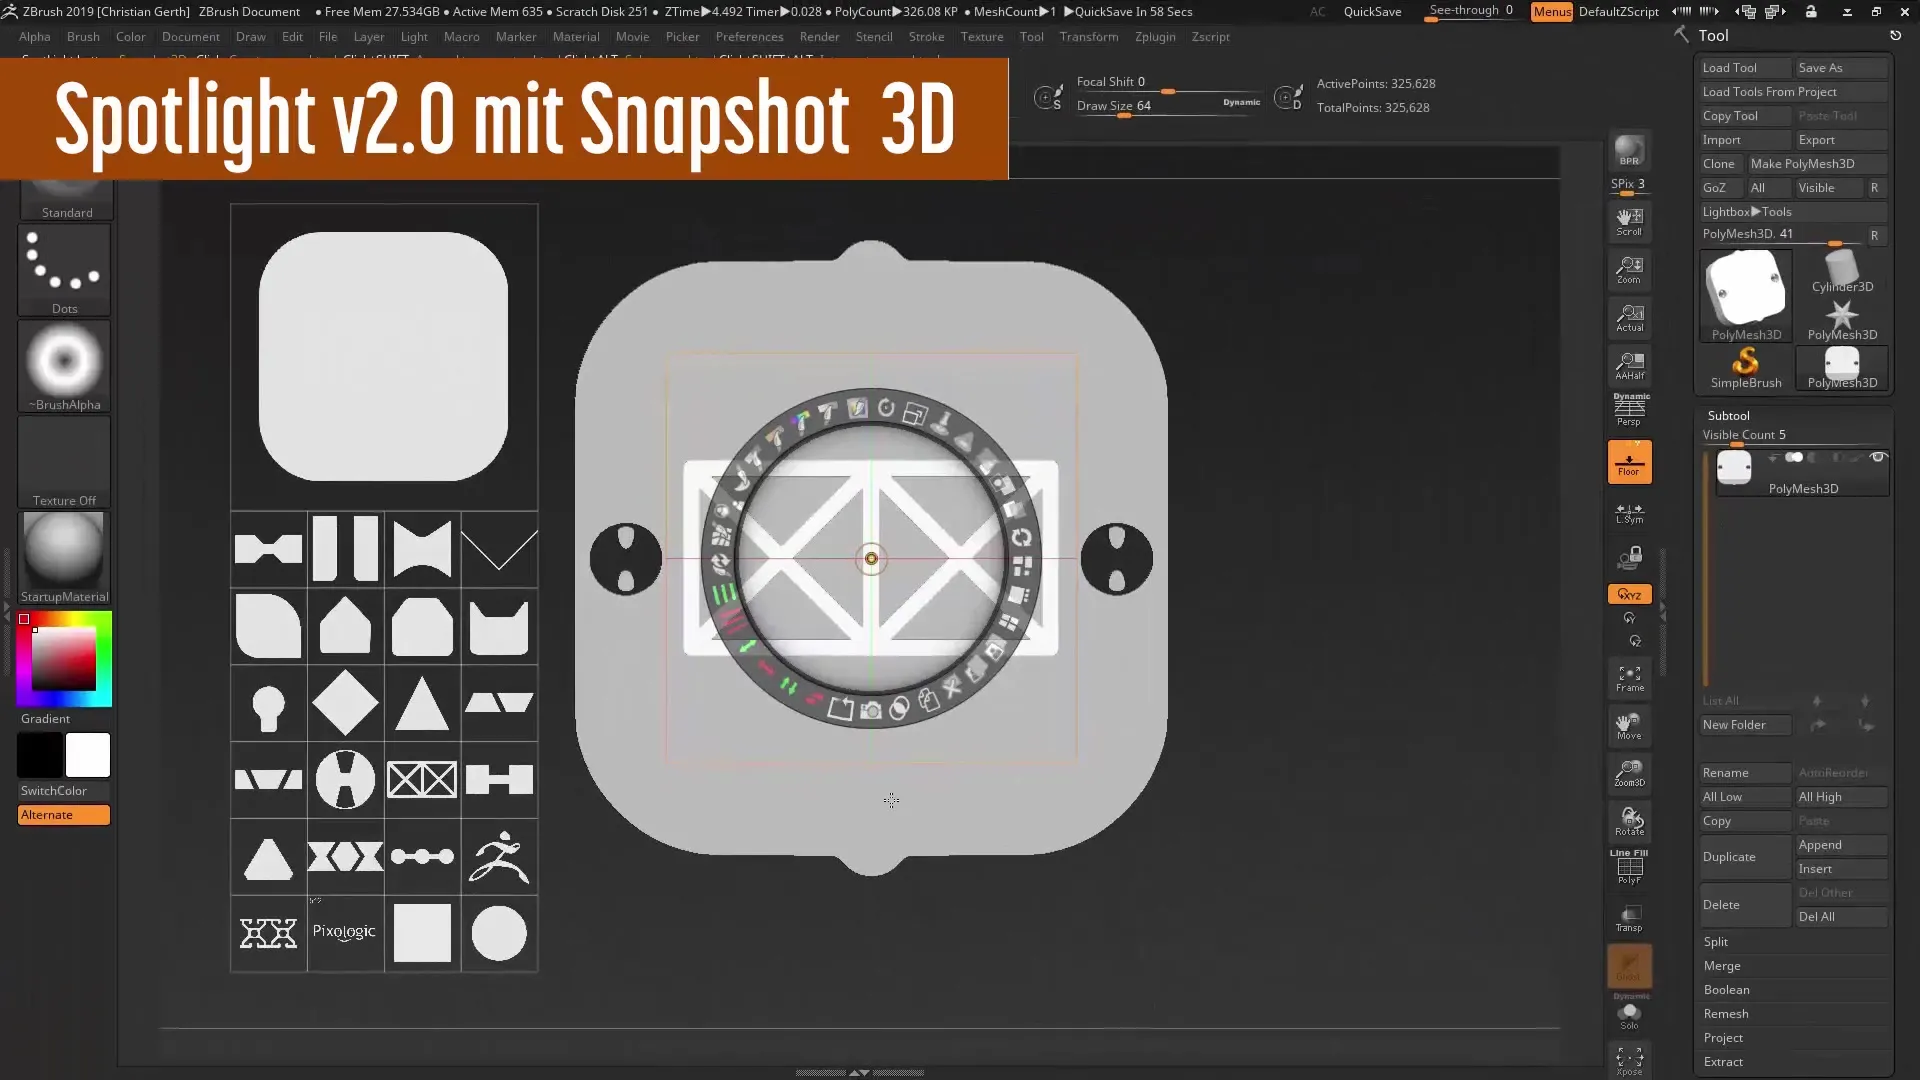Click the Append button
This screenshot has width=1920, height=1080.
(x=1841, y=845)
